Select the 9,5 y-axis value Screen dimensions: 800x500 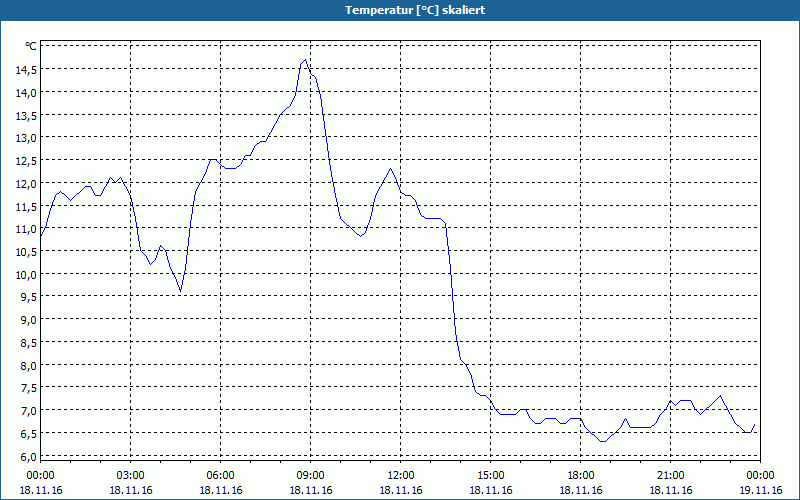click(29, 297)
